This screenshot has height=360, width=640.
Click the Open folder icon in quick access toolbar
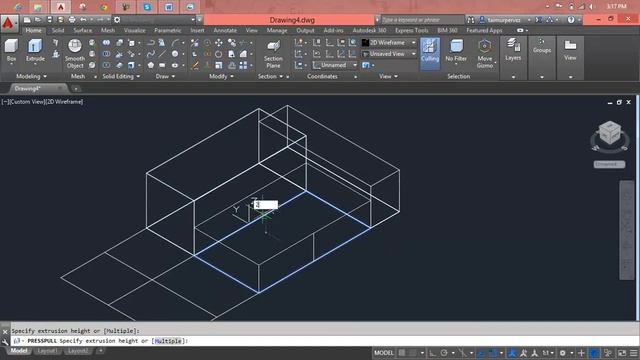(x=38, y=20)
